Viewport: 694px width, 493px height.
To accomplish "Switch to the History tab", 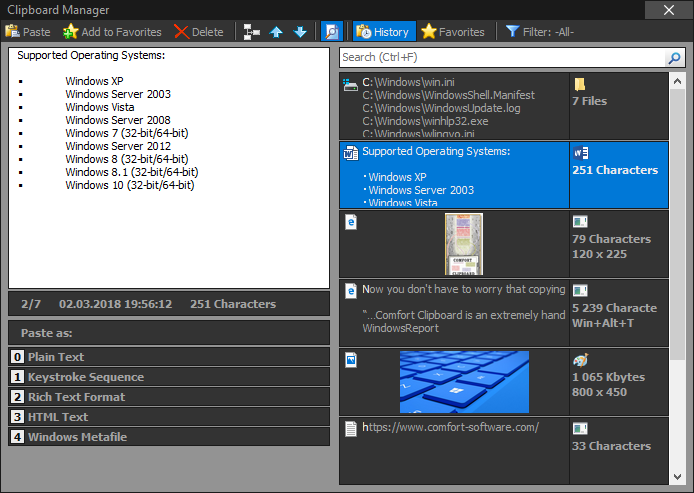I will pyautogui.click(x=382, y=32).
